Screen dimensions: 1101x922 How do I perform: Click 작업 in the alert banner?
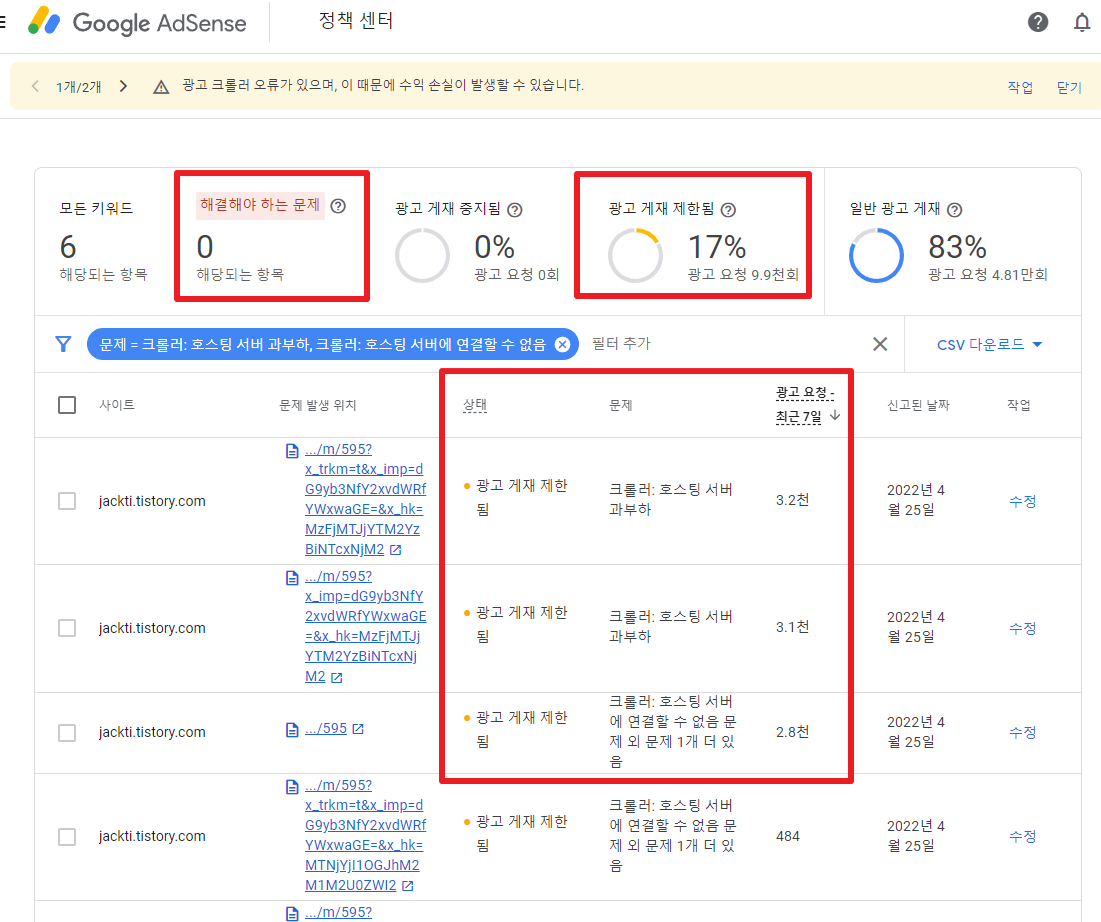[x=1020, y=87]
